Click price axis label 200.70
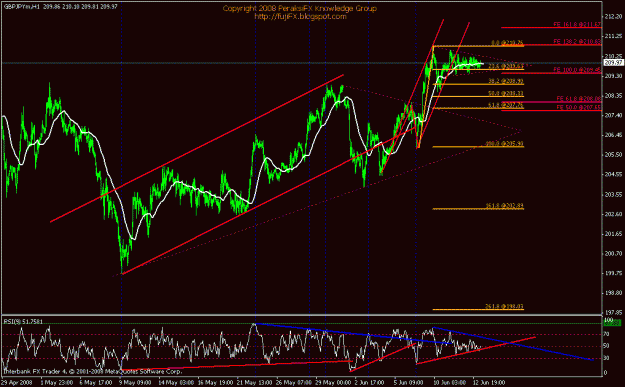625x387 pixels. click(614, 253)
